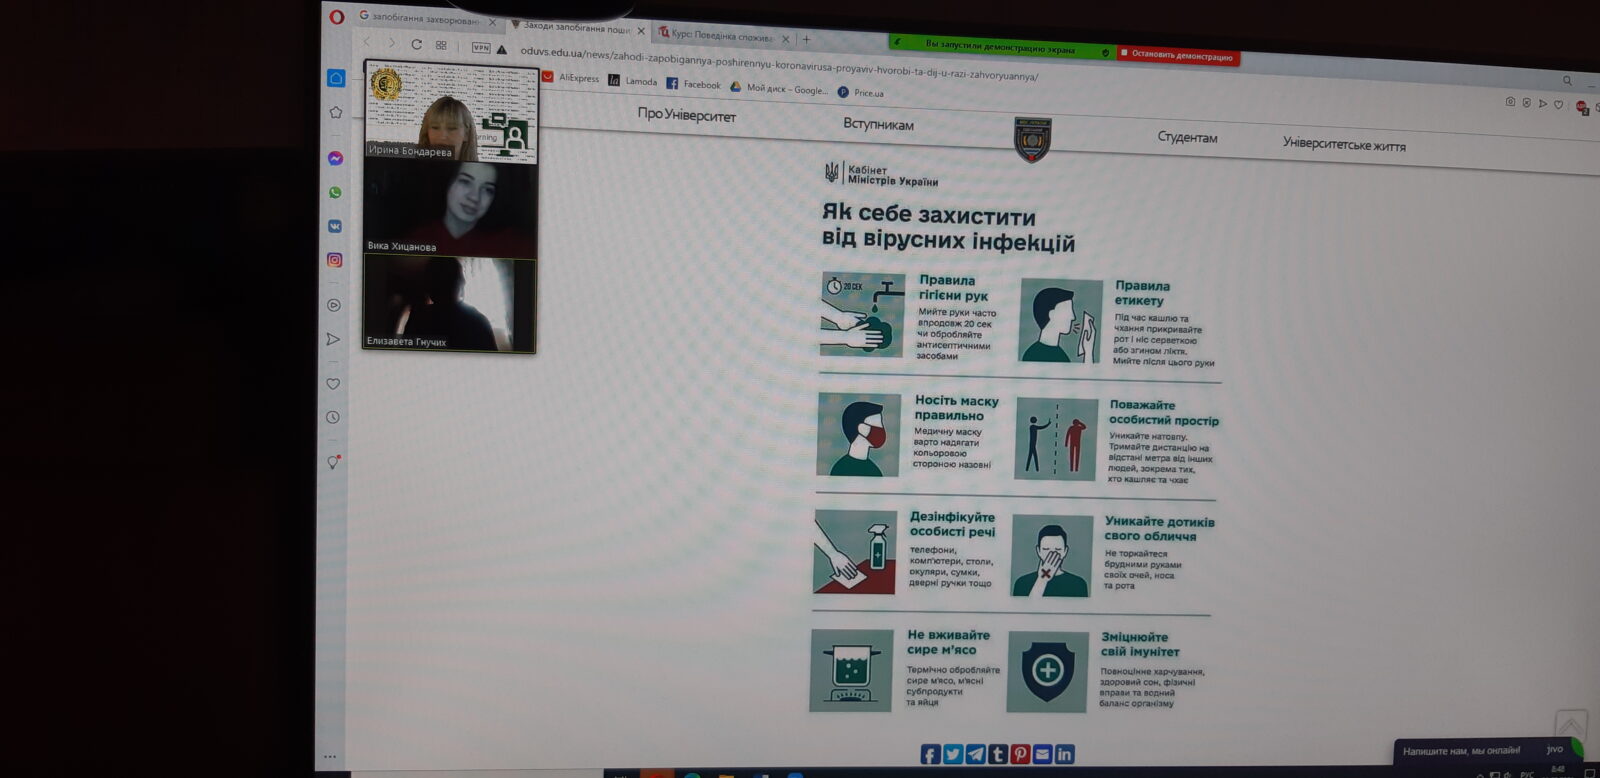This screenshot has width=1600, height=778.
Task: Open the Facebook bookmark
Action: coord(693,84)
